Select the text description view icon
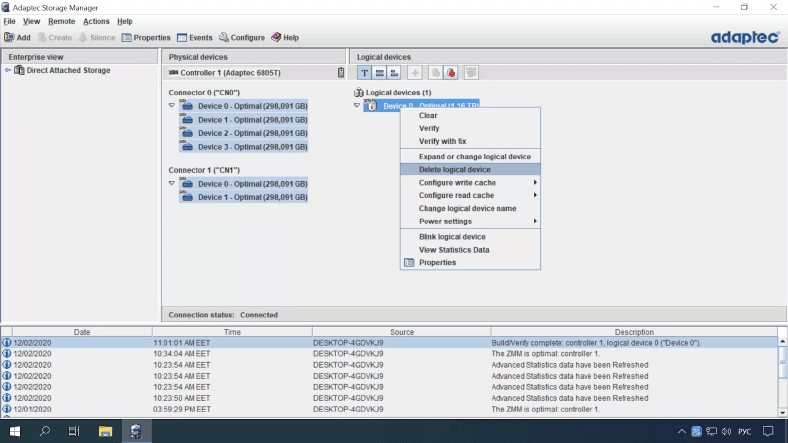Screen dimensions: 788x443 point(365,73)
